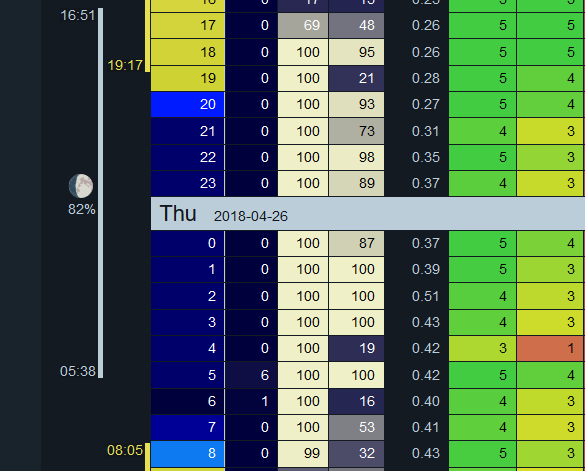This screenshot has width=585, height=471.
Task: Select the hour 23 row cell
Action: (x=188, y=183)
